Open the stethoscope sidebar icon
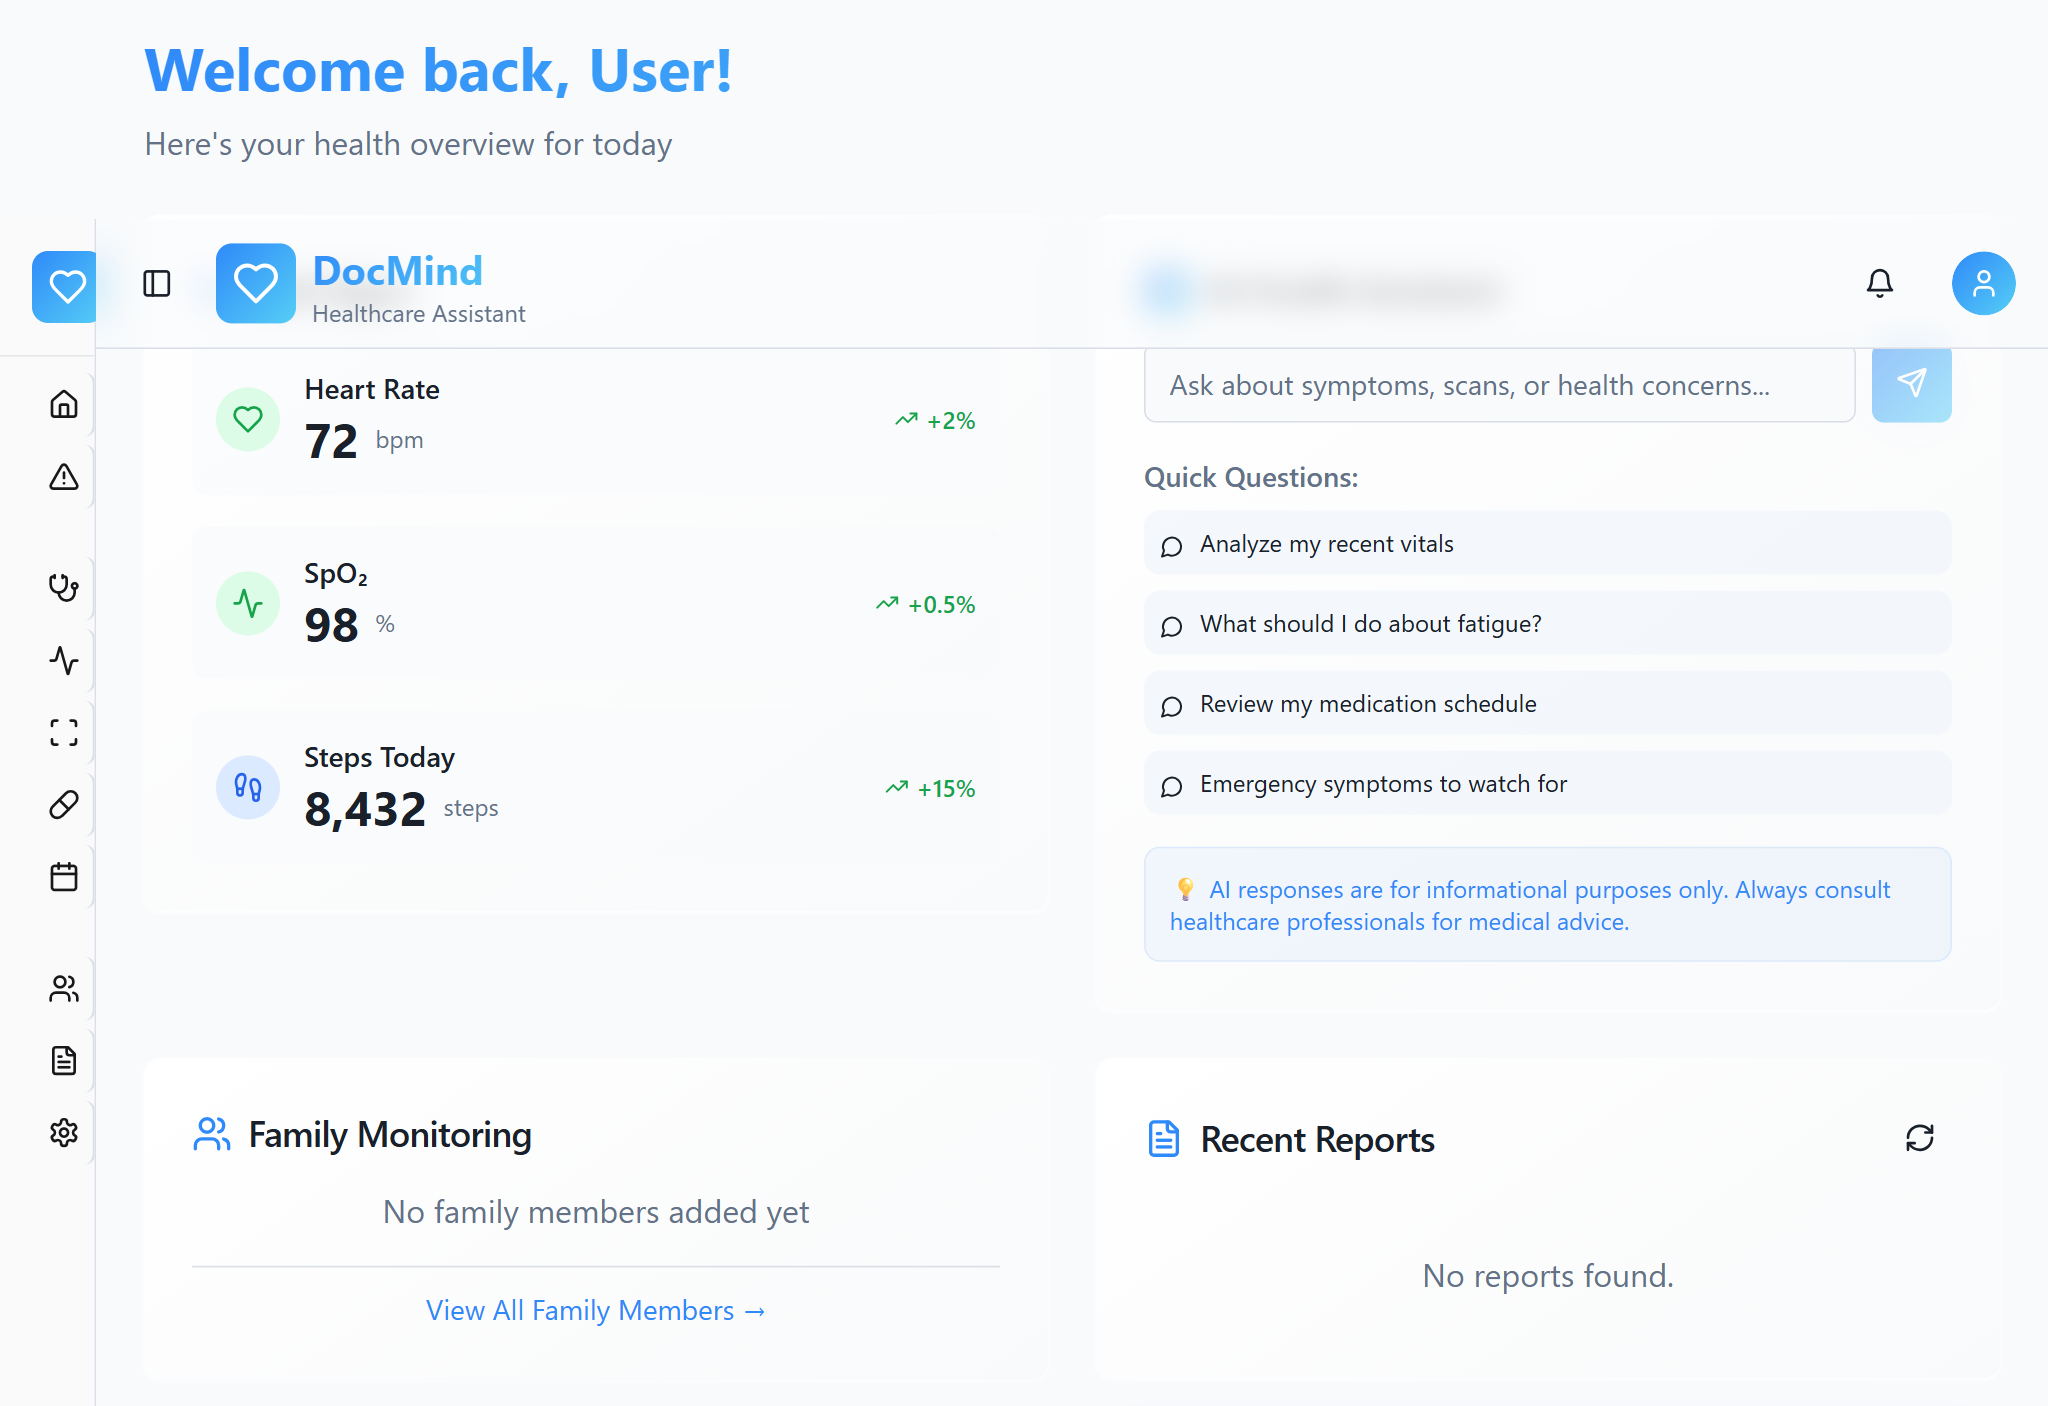2048x1406 pixels. pos(64,587)
